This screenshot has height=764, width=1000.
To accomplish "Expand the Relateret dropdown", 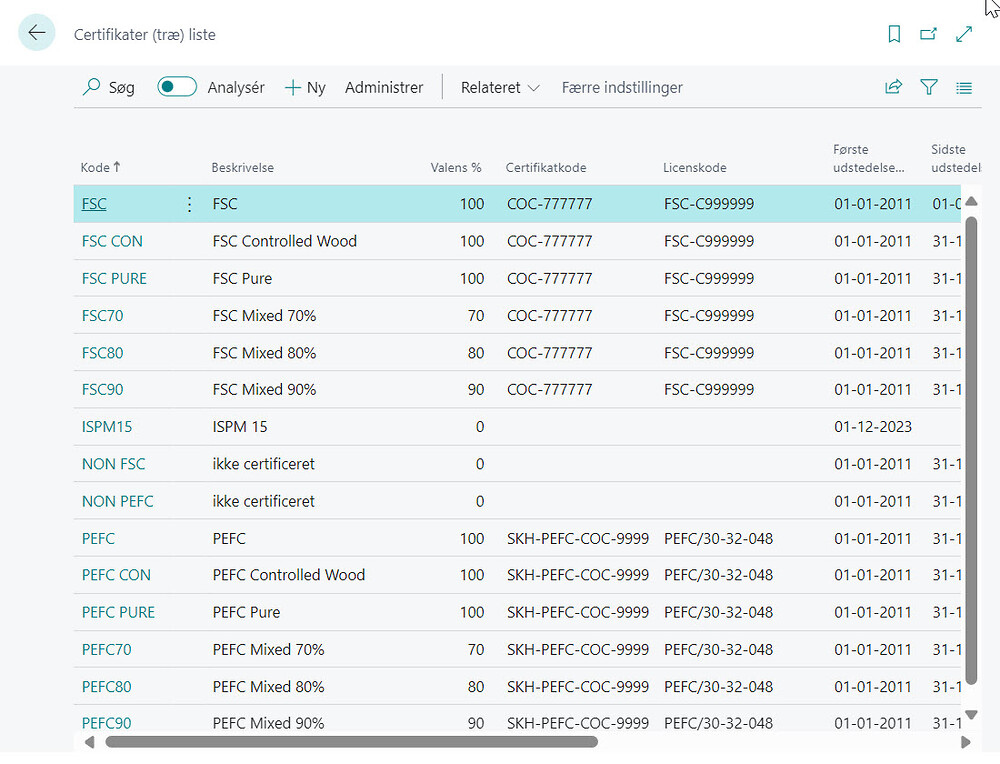I will pyautogui.click(x=500, y=87).
